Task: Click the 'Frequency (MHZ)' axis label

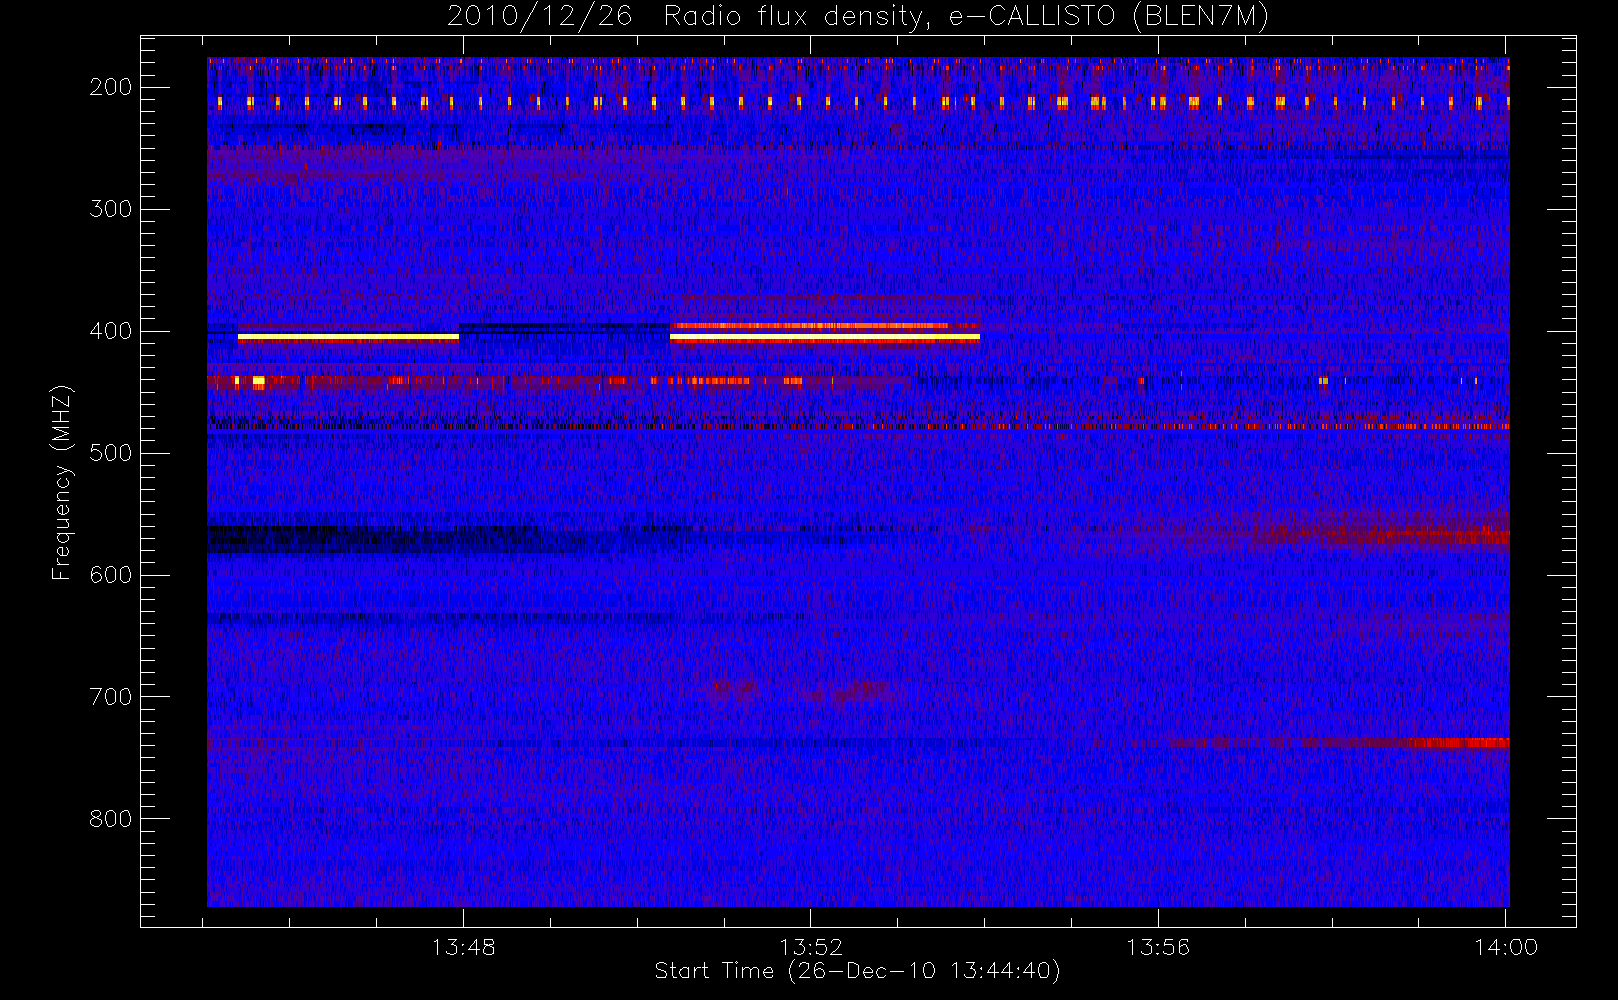Action: point(62,482)
